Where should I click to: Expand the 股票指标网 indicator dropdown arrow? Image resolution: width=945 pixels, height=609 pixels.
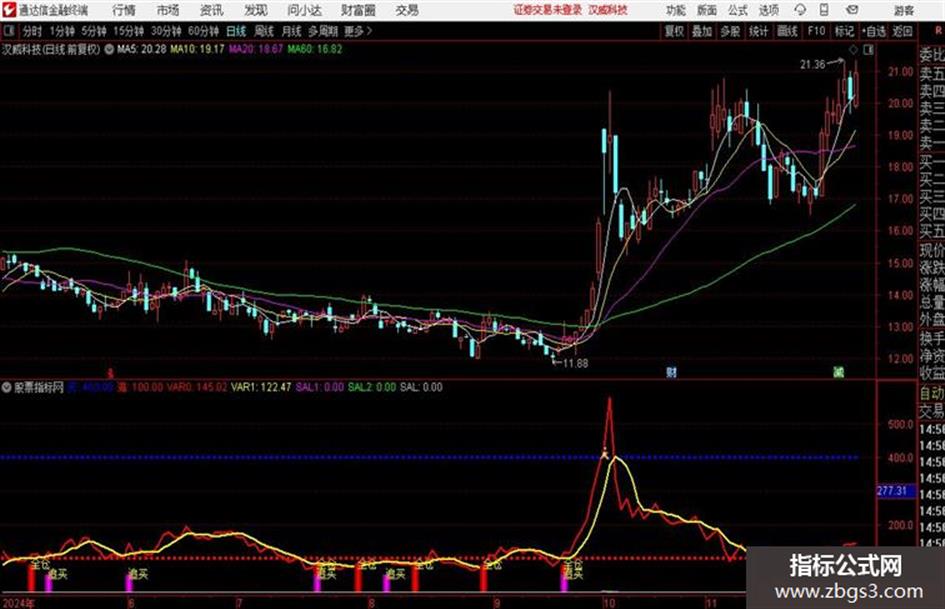(6, 387)
